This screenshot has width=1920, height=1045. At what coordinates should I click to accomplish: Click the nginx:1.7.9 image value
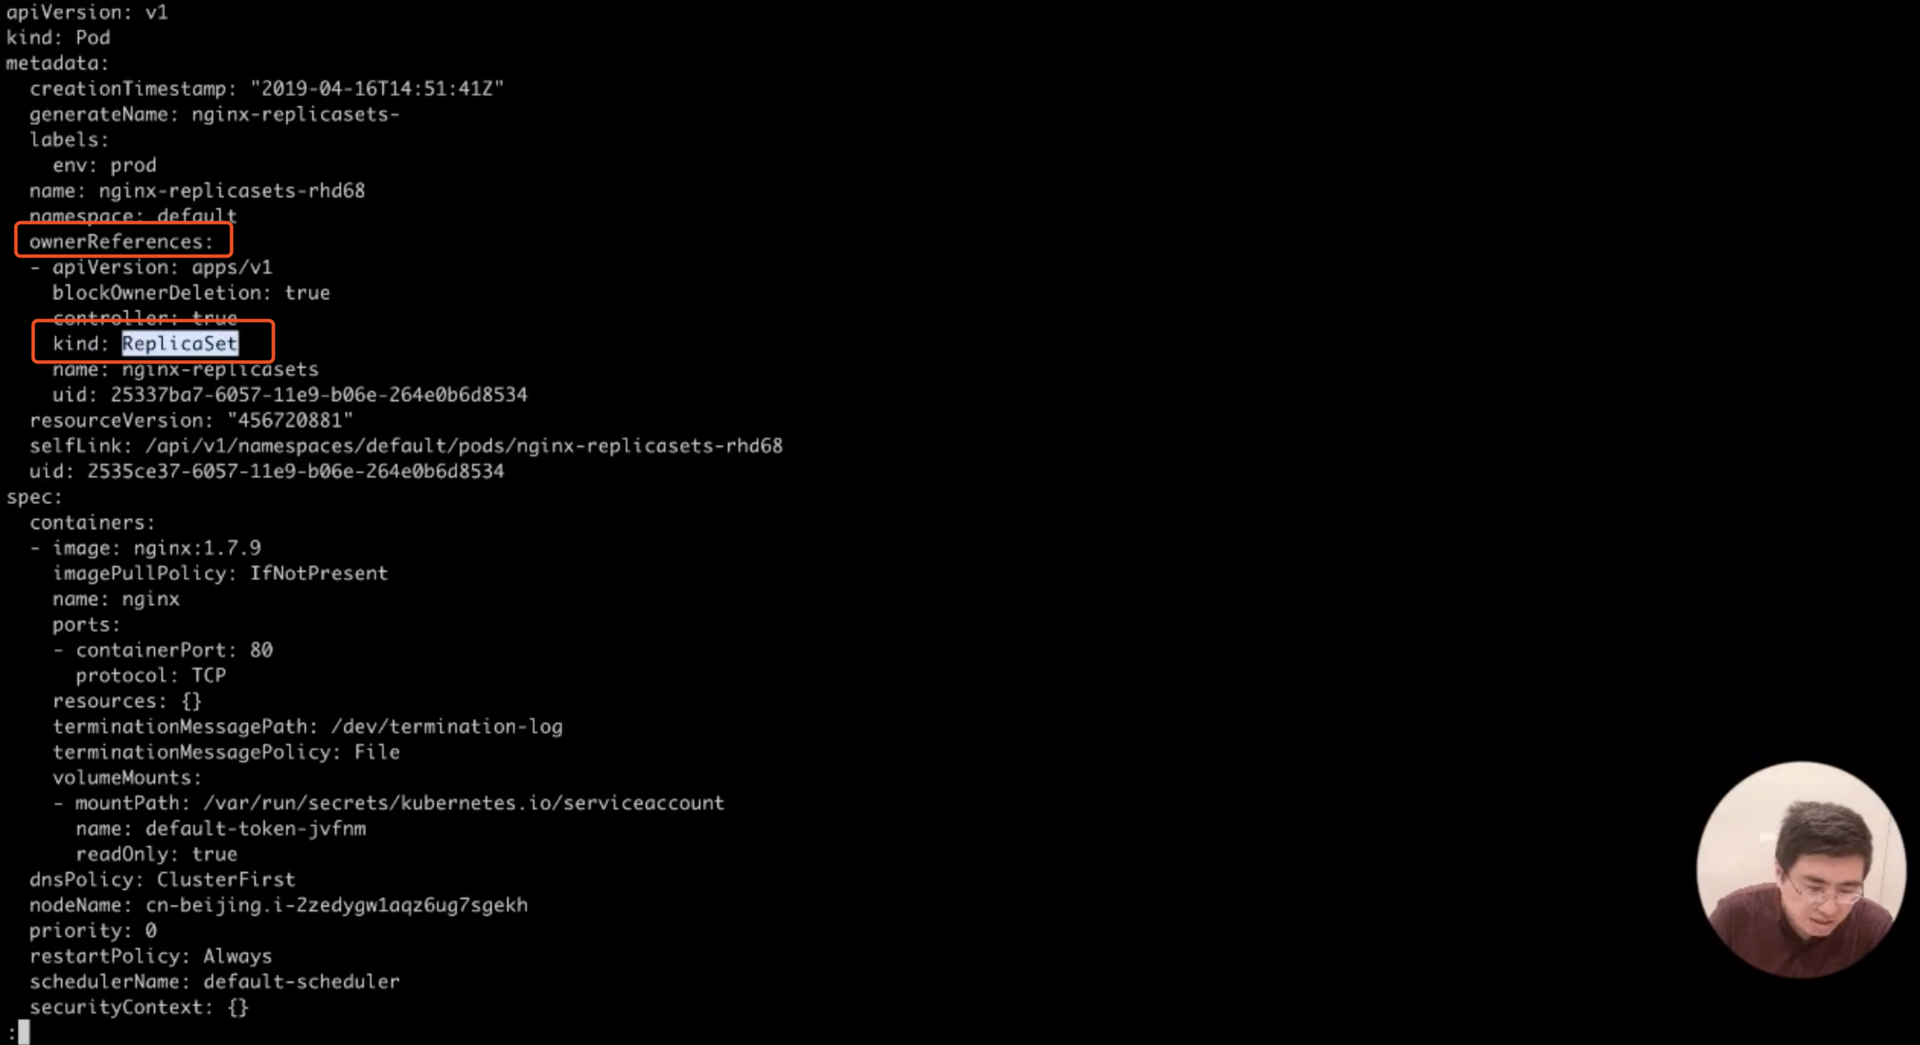tap(197, 548)
